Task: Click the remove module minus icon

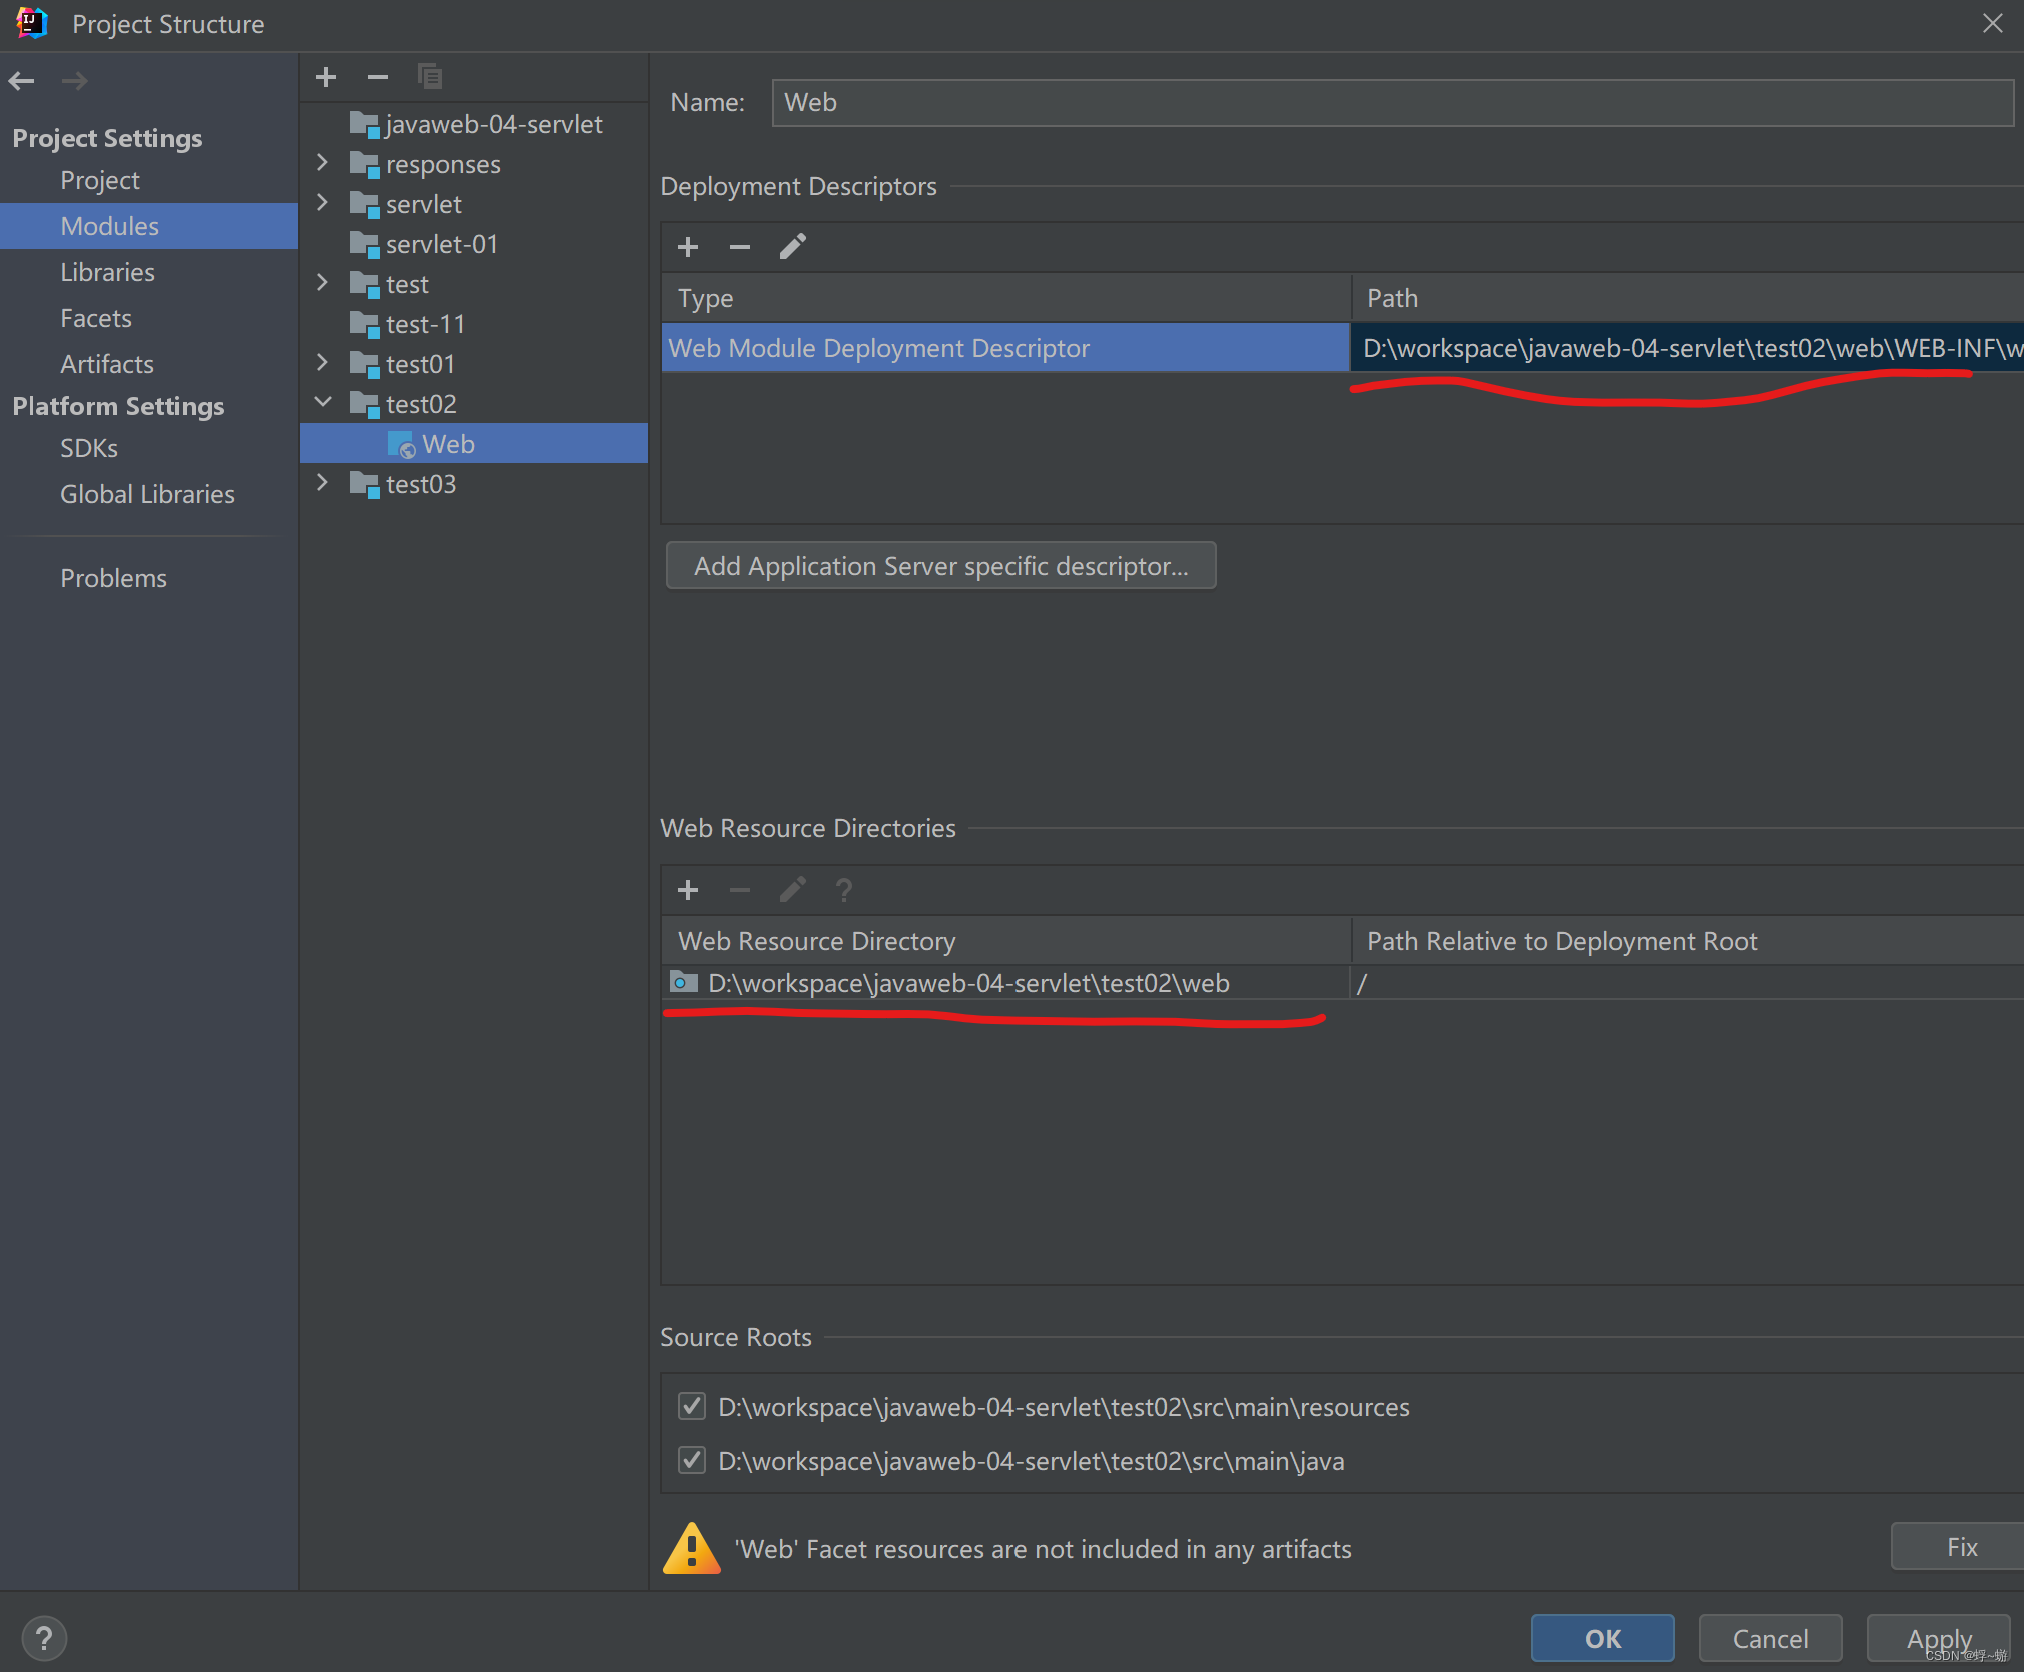Action: click(x=377, y=77)
